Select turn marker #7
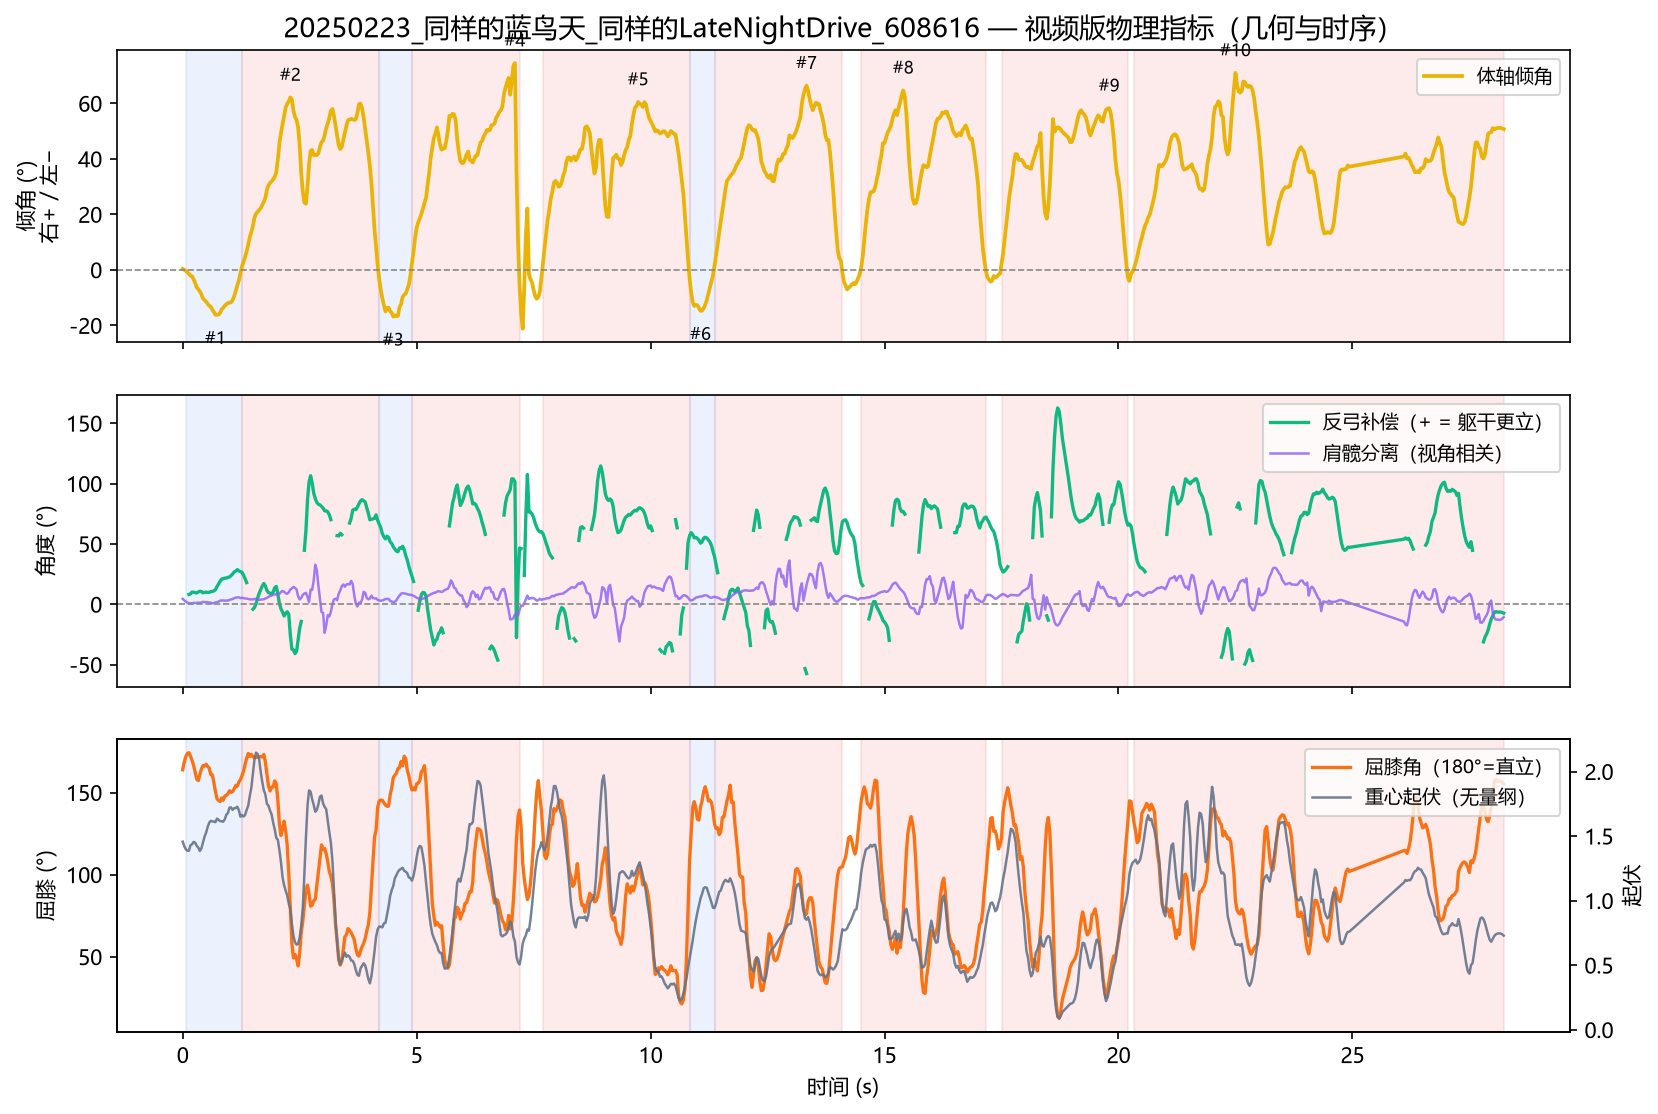Screen dimensions: 1658x1114 (806, 63)
